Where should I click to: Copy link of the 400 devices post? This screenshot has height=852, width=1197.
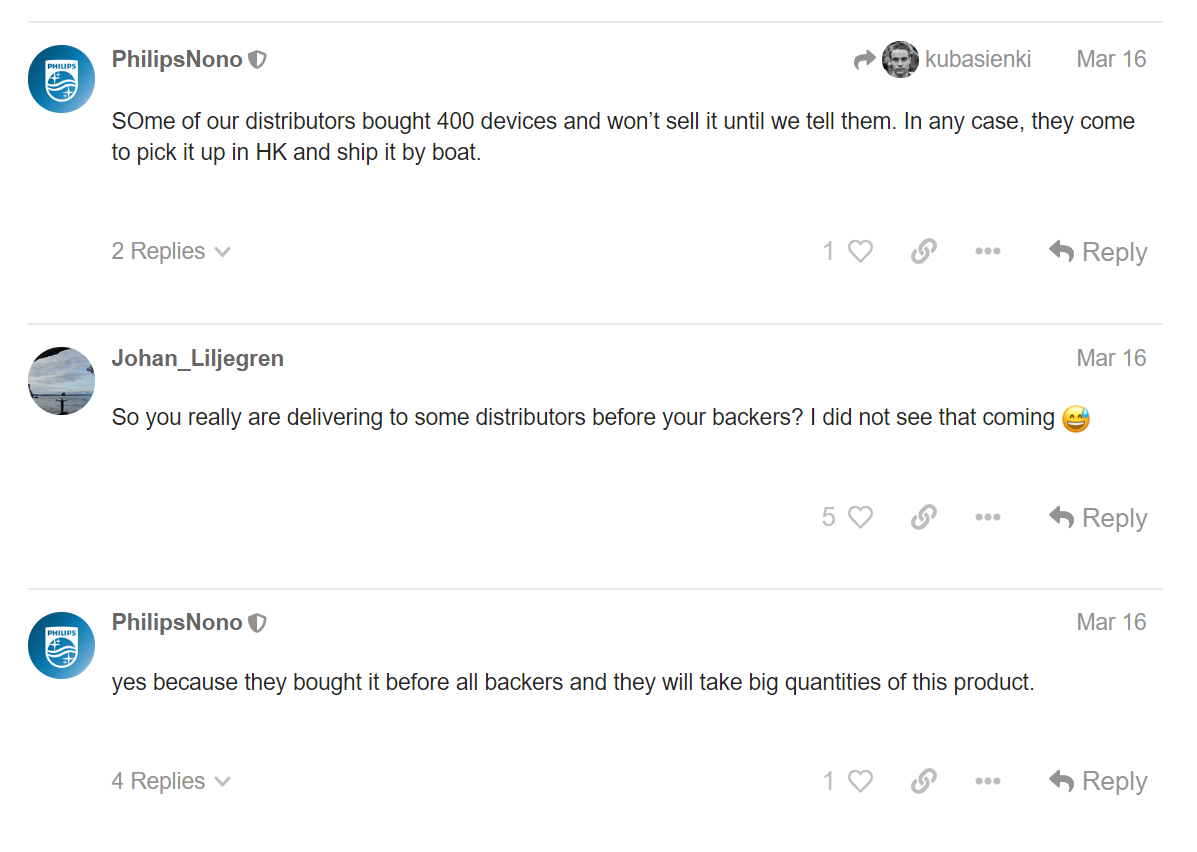[x=924, y=251]
